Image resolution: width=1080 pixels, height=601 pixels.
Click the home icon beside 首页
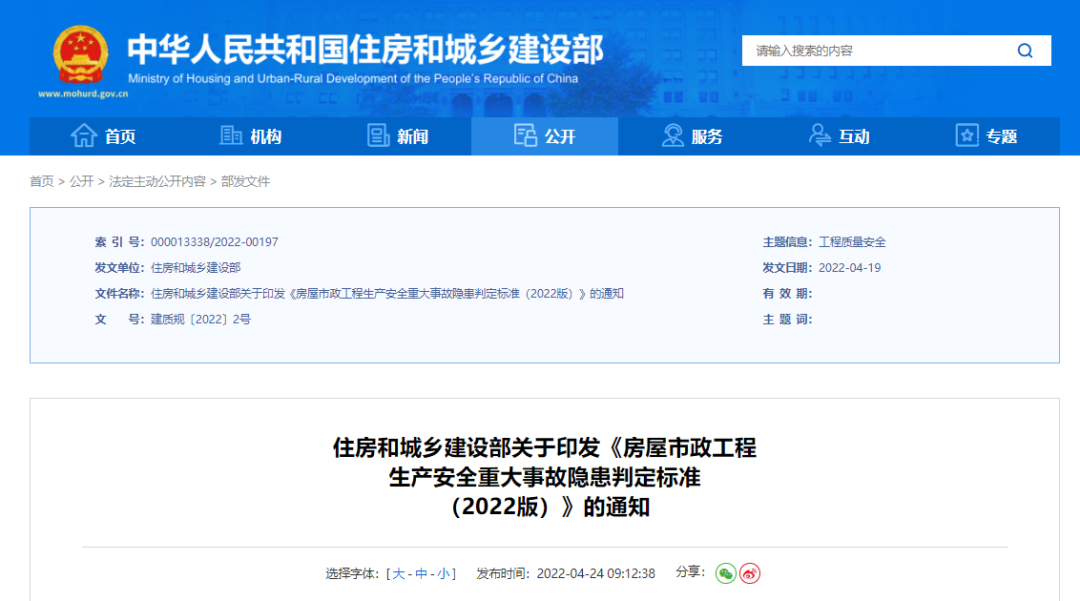[83, 136]
